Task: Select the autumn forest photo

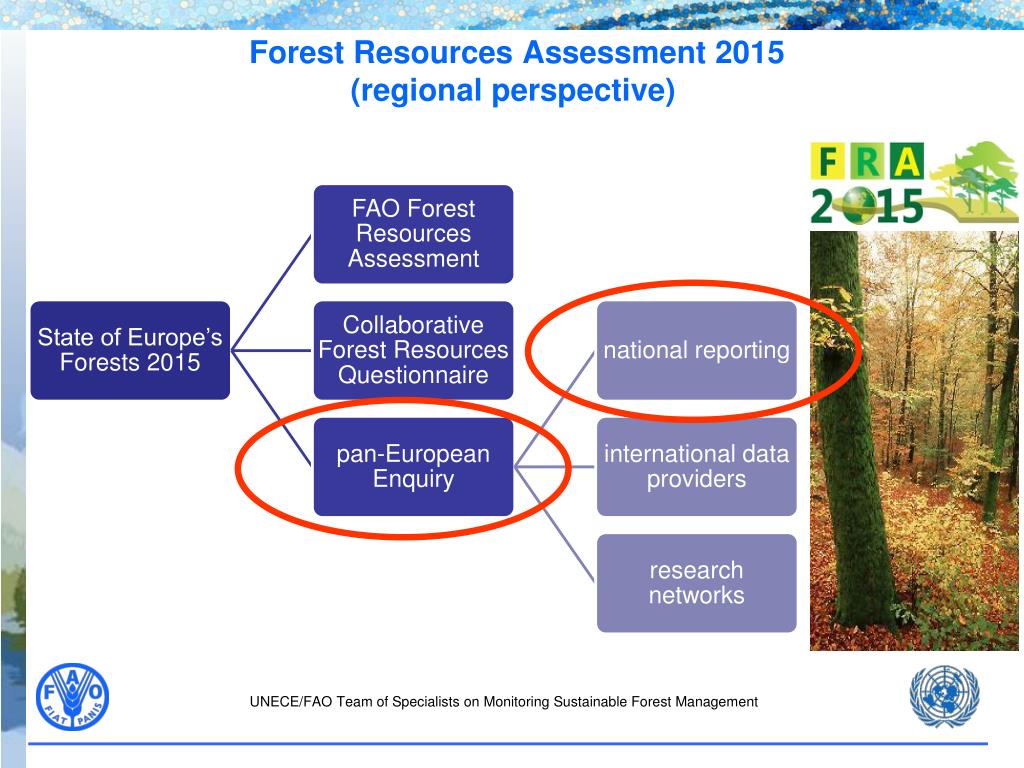Action: 914,441
